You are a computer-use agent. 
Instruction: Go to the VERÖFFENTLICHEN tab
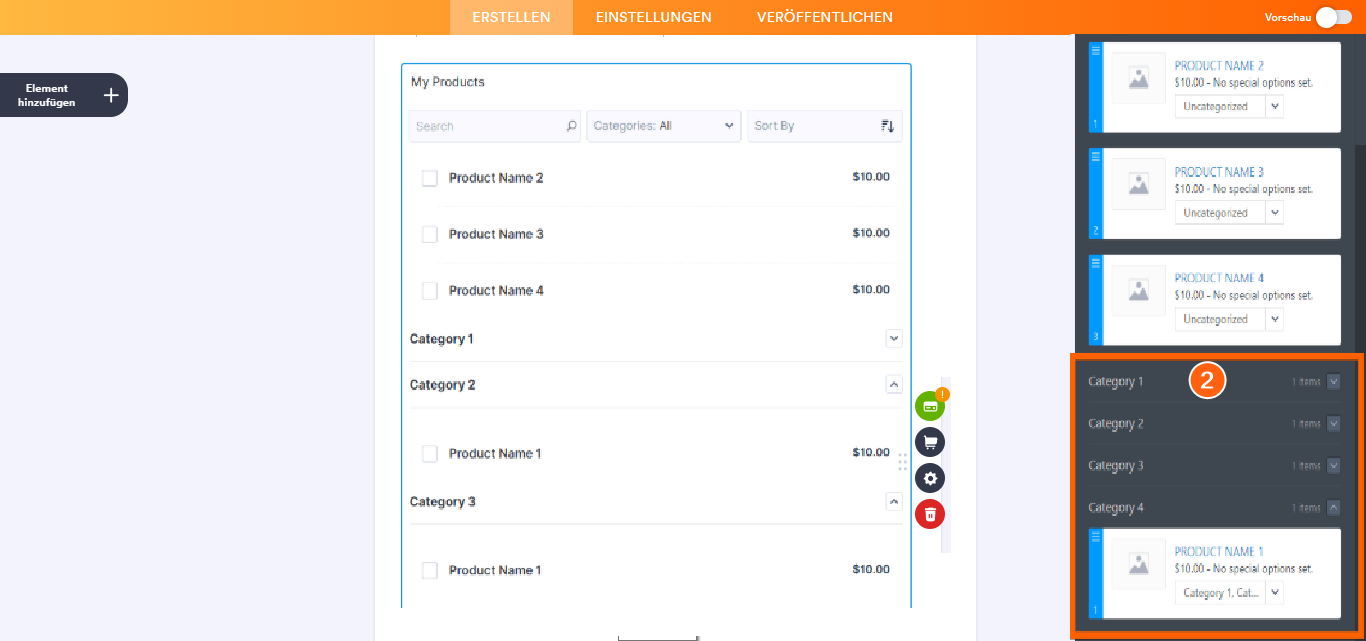[x=825, y=17]
